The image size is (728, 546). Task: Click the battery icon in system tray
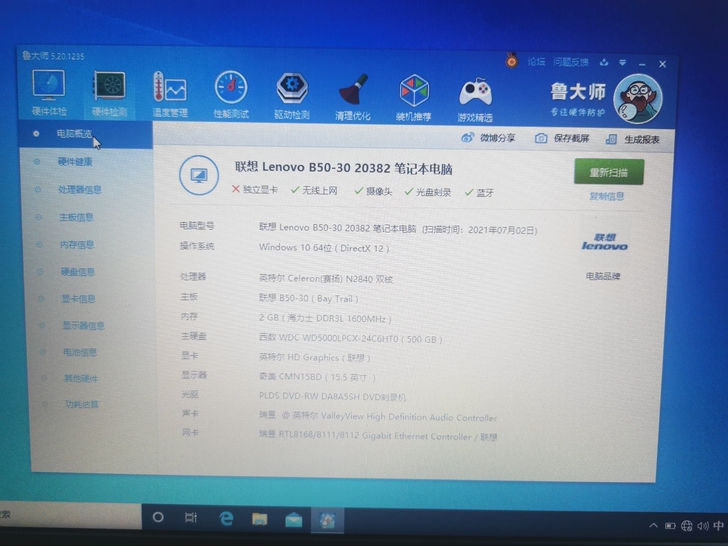click(x=670, y=526)
